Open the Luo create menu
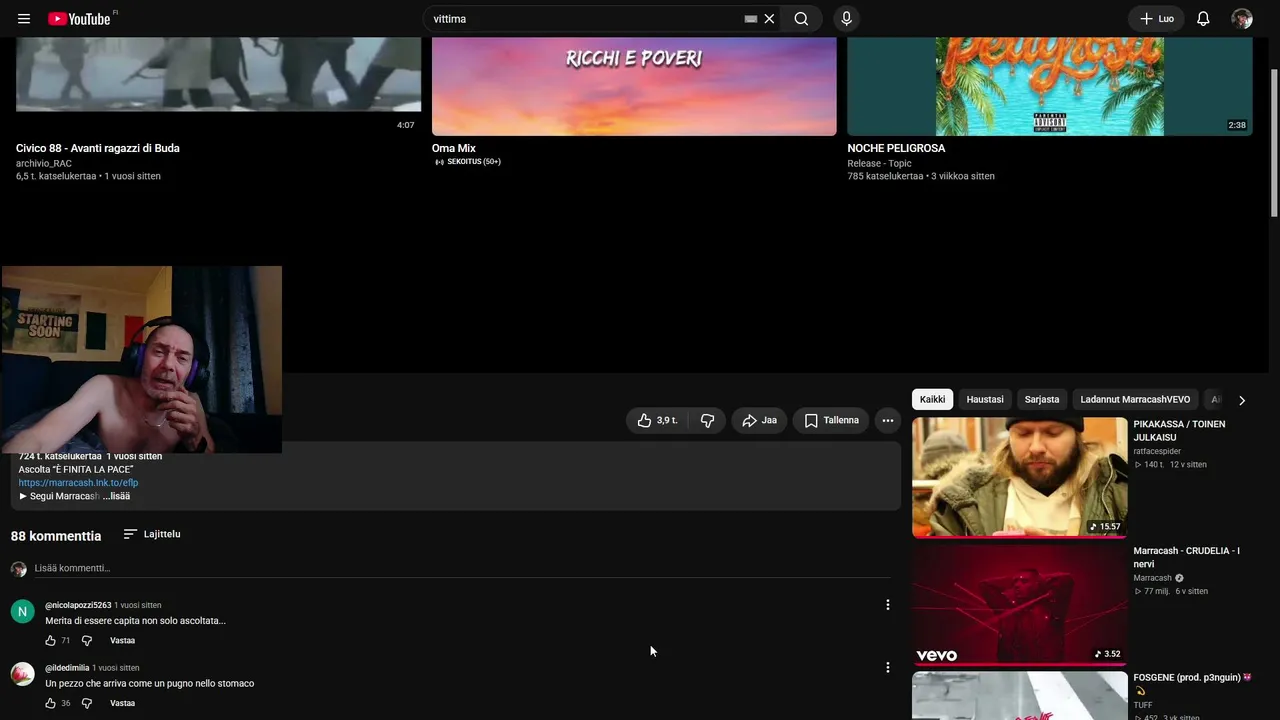1280x720 pixels. (x=1157, y=19)
